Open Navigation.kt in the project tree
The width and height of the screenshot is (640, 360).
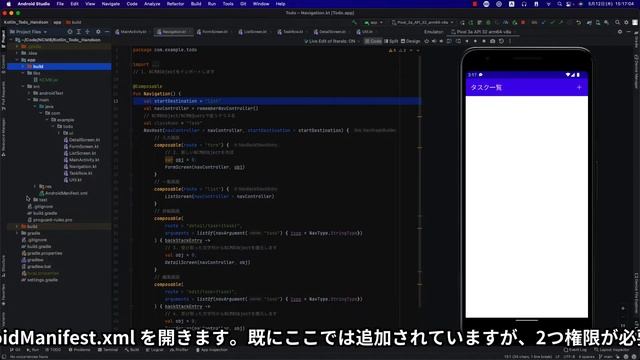[x=82, y=166]
